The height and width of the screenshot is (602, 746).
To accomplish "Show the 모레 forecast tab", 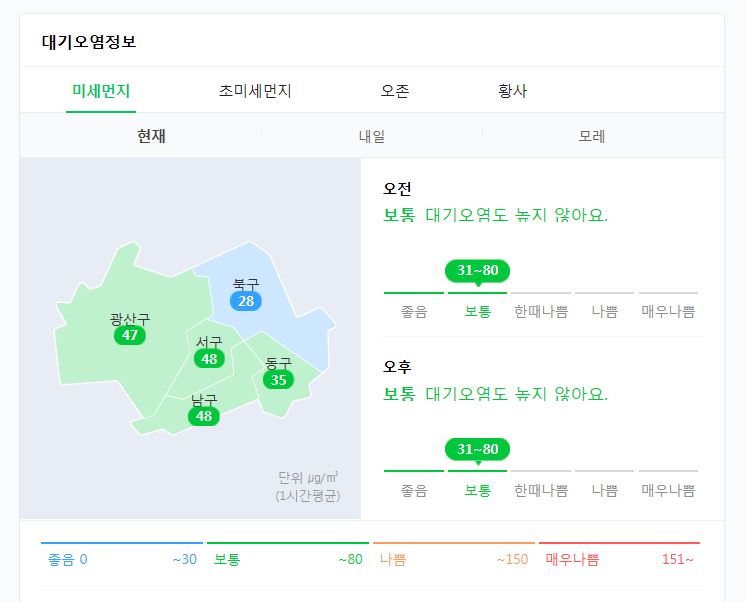I will (591, 136).
